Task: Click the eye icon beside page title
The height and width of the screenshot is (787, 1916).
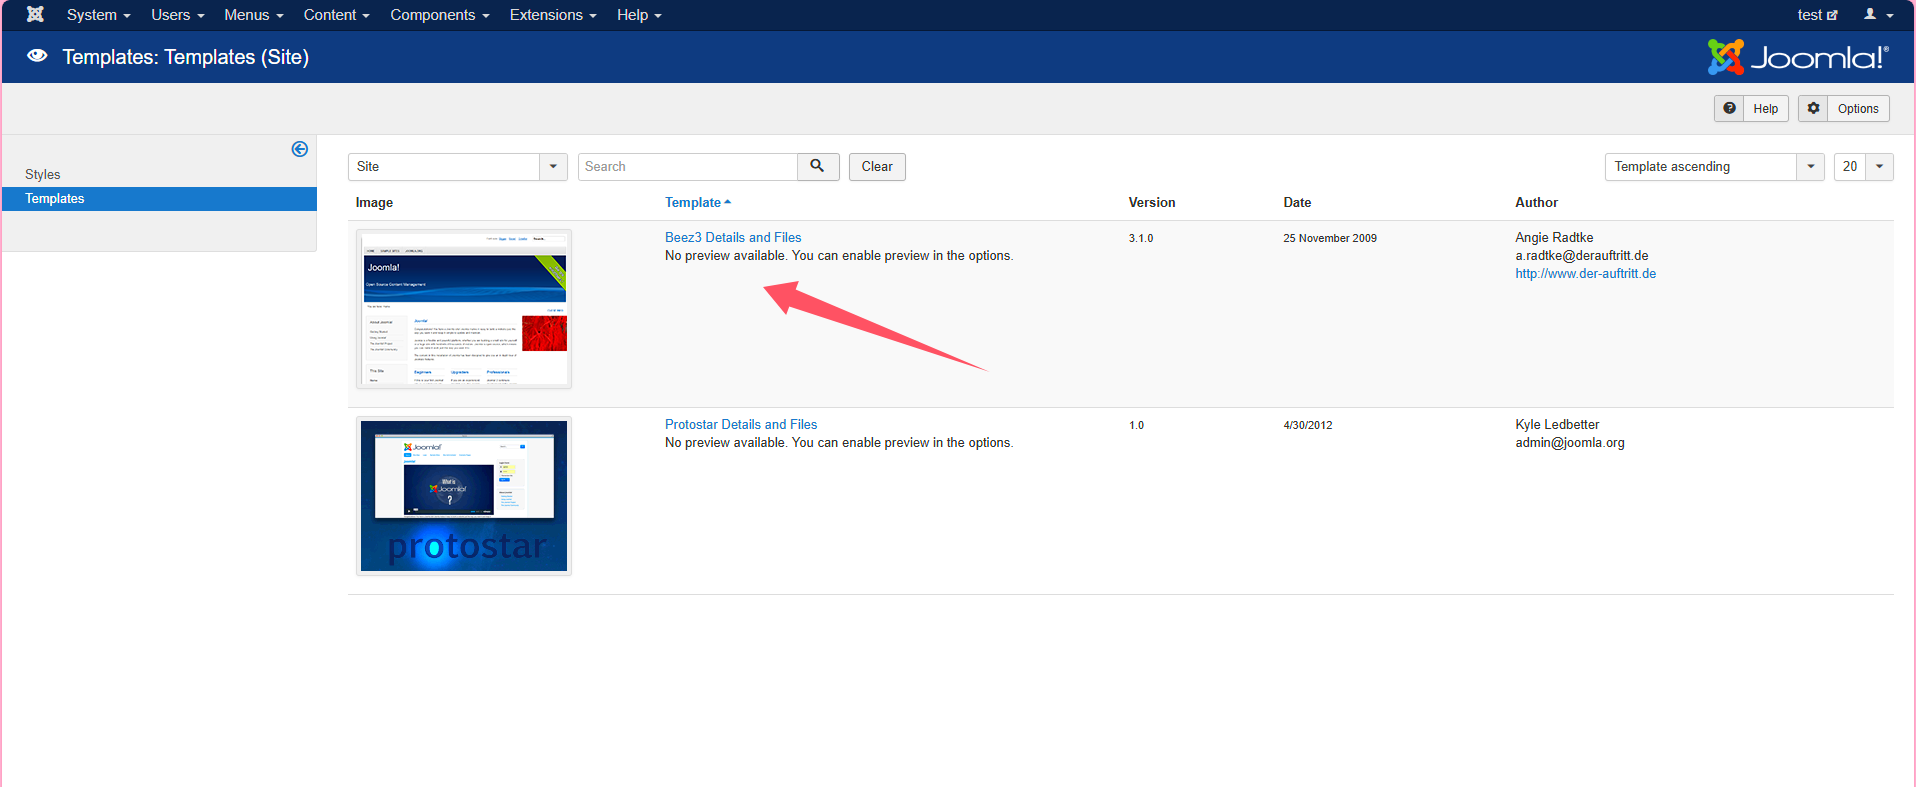Action: [37, 56]
